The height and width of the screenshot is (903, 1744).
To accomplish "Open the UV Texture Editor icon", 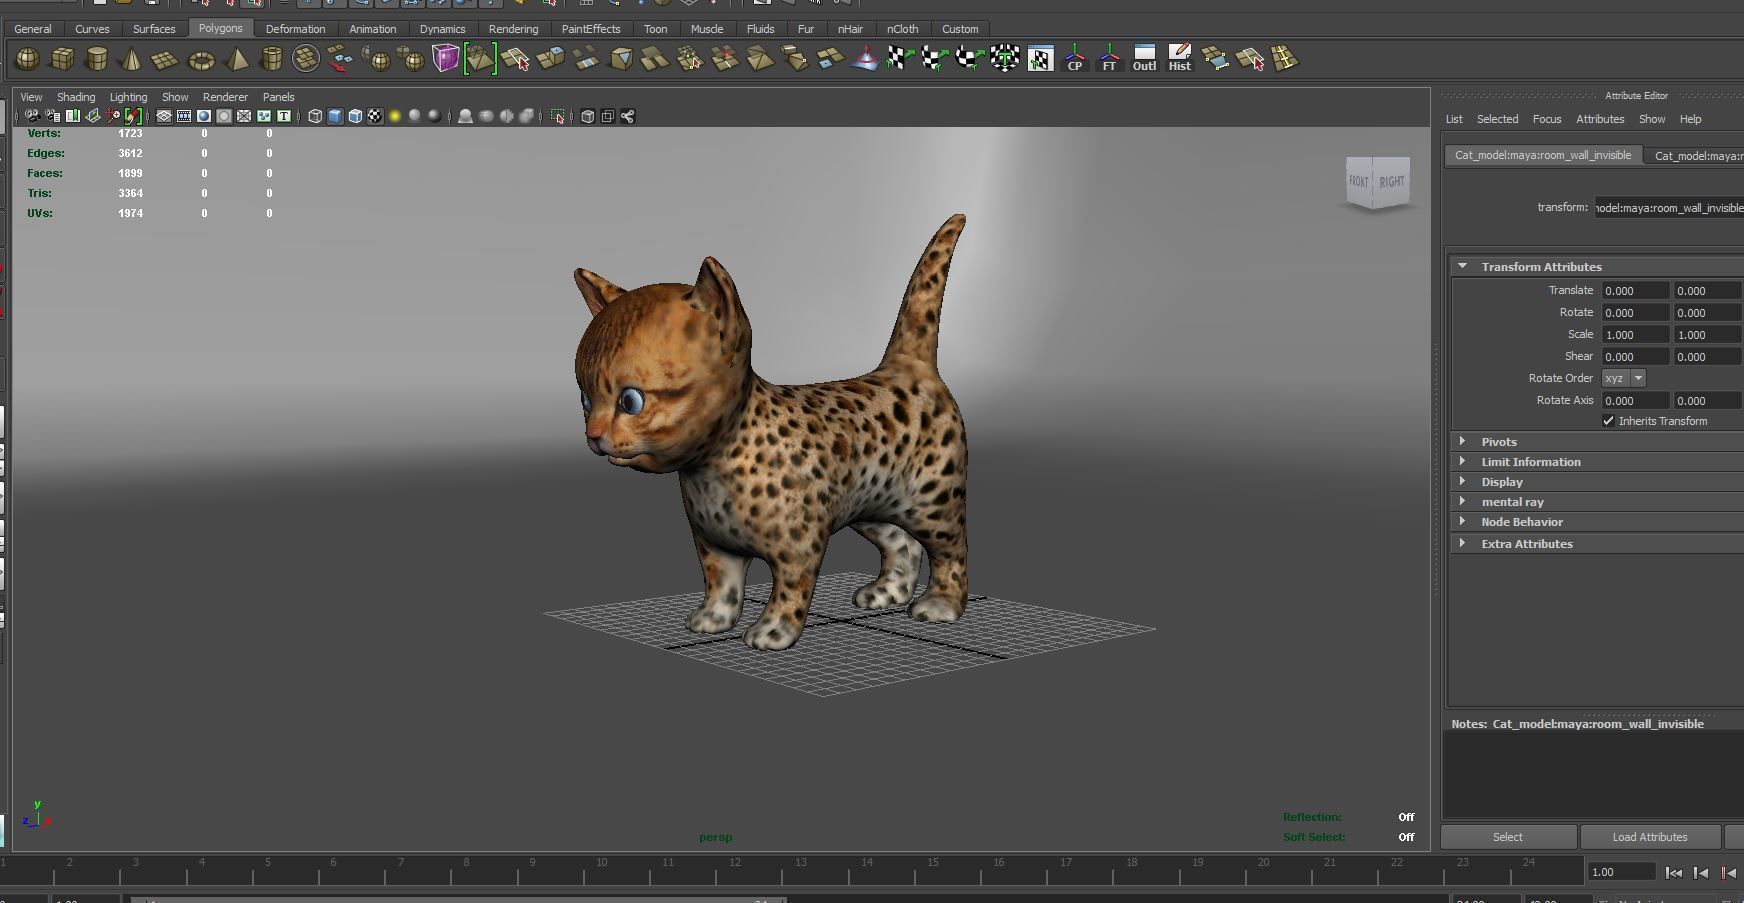I will coord(1040,59).
